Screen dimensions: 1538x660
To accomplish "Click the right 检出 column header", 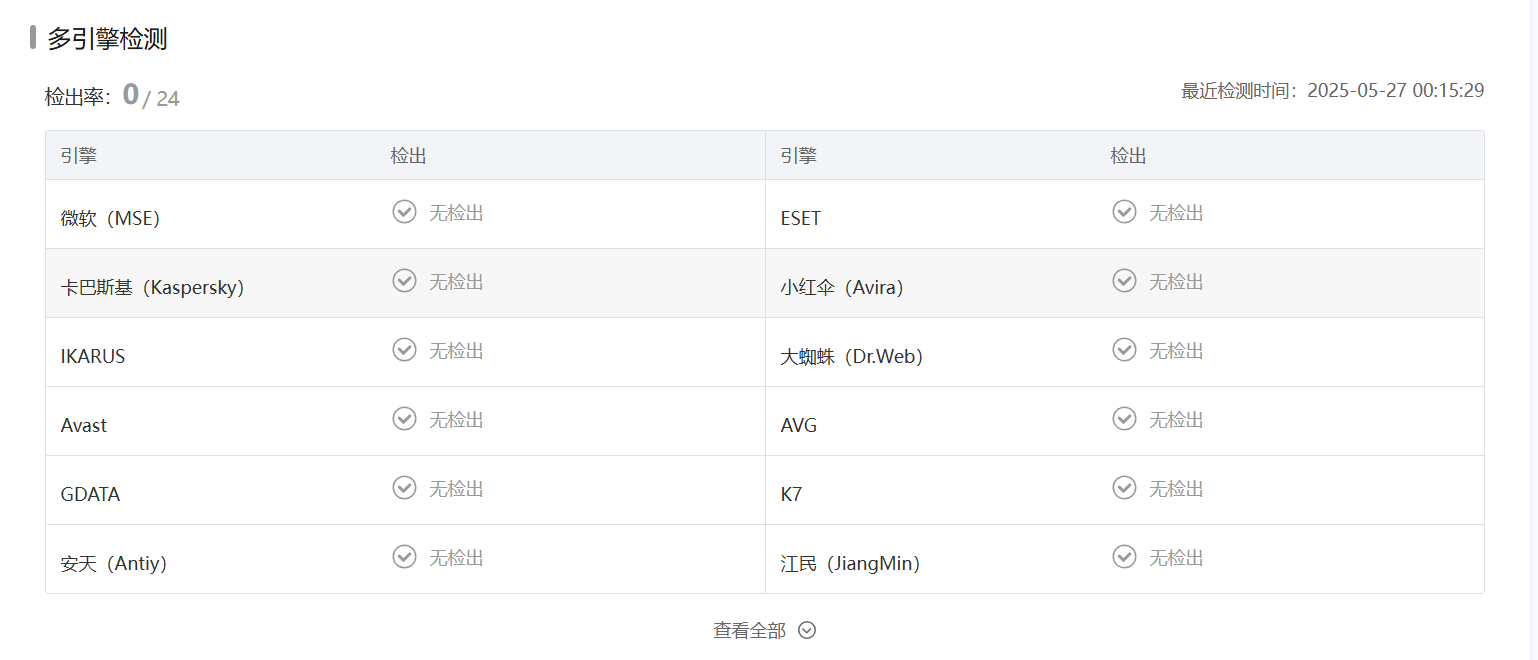I will click(x=1128, y=156).
